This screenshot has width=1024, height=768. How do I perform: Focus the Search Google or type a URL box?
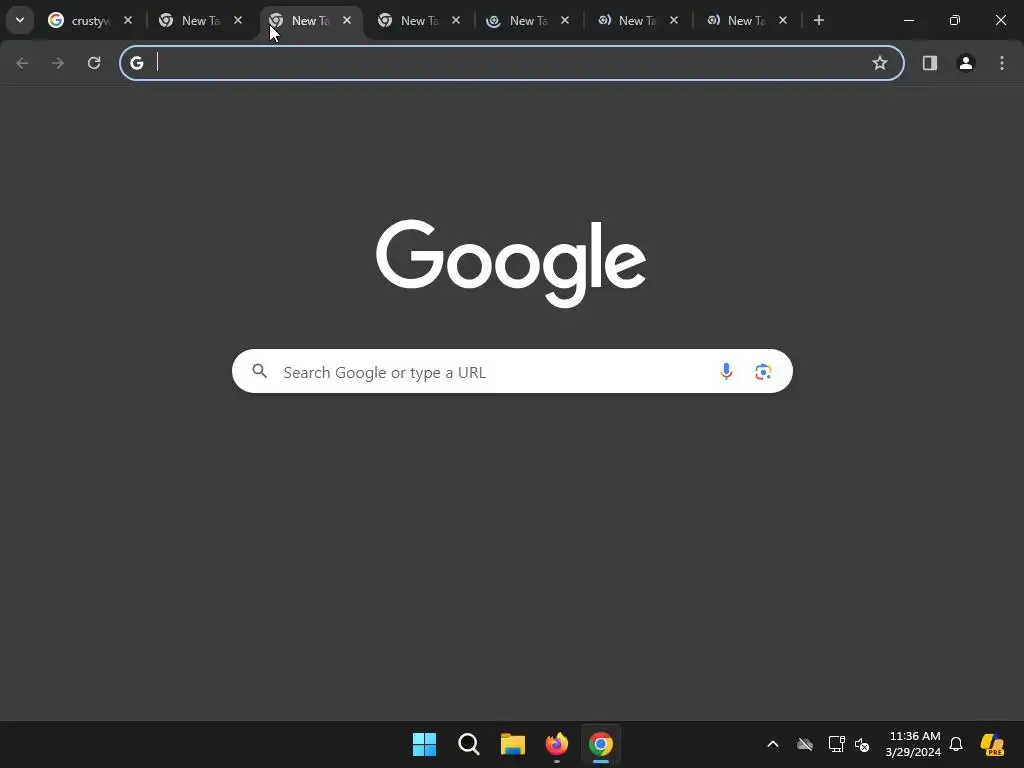[x=512, y=371]
